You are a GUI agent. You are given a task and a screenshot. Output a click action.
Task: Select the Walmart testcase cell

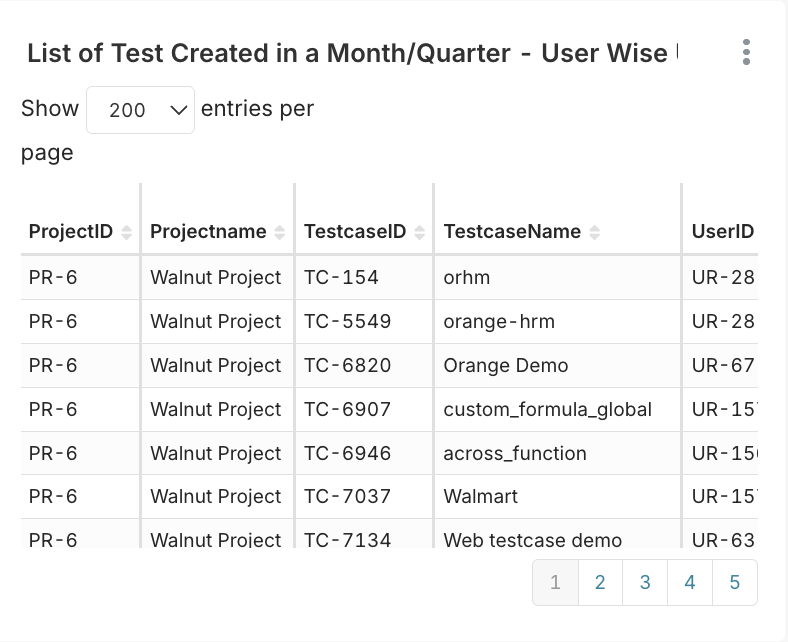coord(481,496)
